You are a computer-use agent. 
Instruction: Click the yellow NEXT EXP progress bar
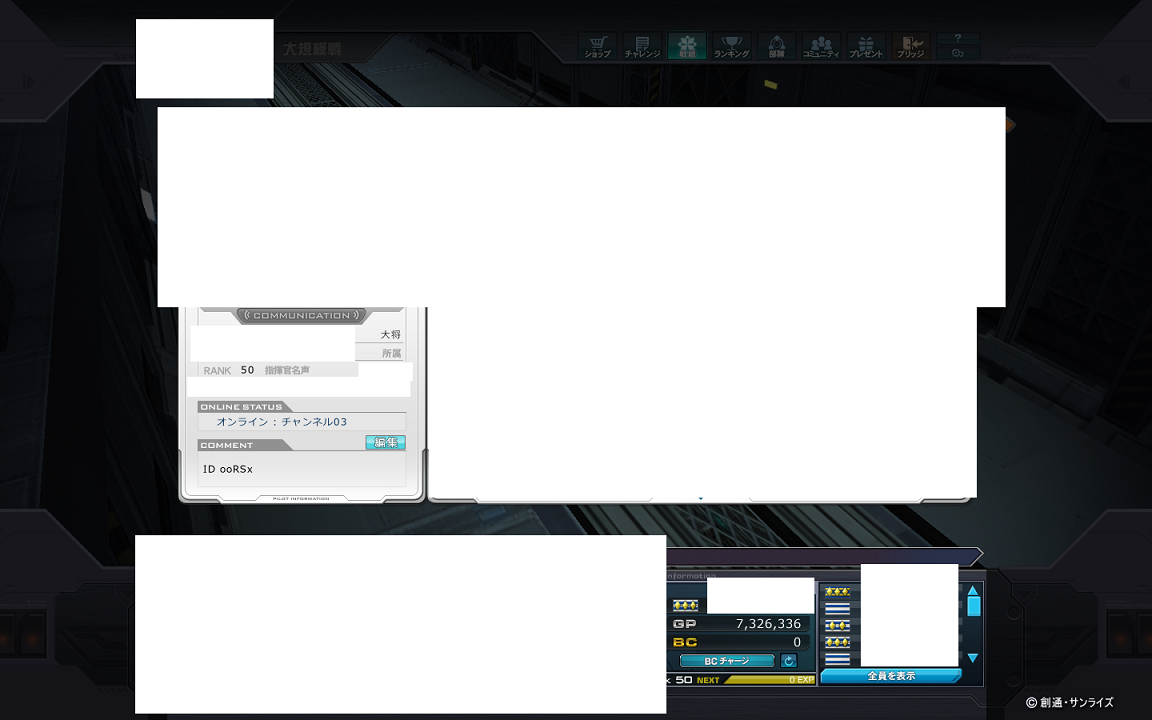770,680
